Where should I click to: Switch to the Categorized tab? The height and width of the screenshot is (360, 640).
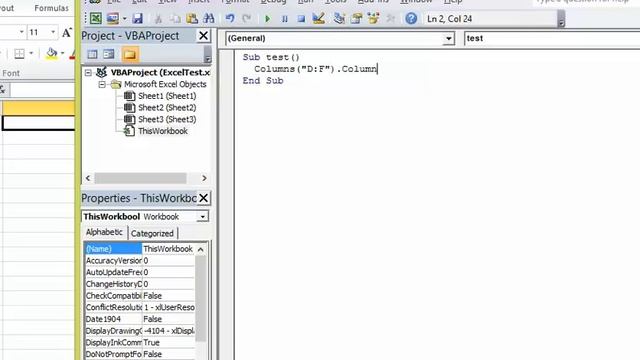(152, 233)
